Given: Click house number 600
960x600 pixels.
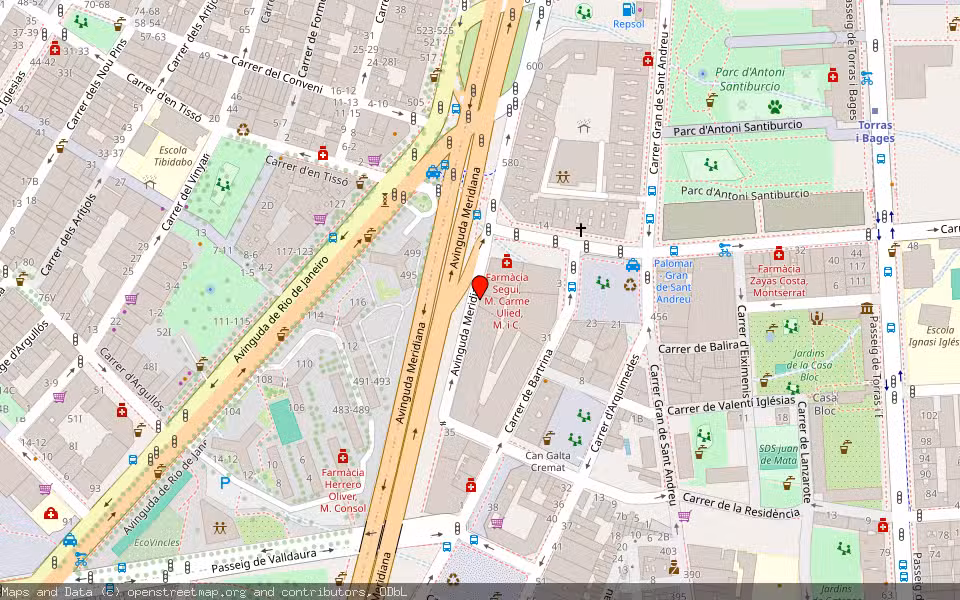Looking at the screenshot, I should coord(534,67).
